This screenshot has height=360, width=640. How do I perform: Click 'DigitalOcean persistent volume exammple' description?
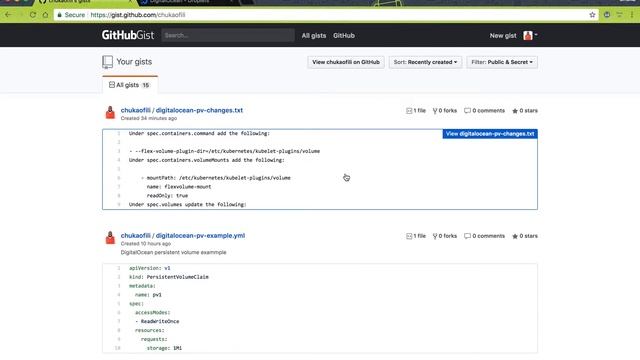pyautogui.click(x=173, y=252)
